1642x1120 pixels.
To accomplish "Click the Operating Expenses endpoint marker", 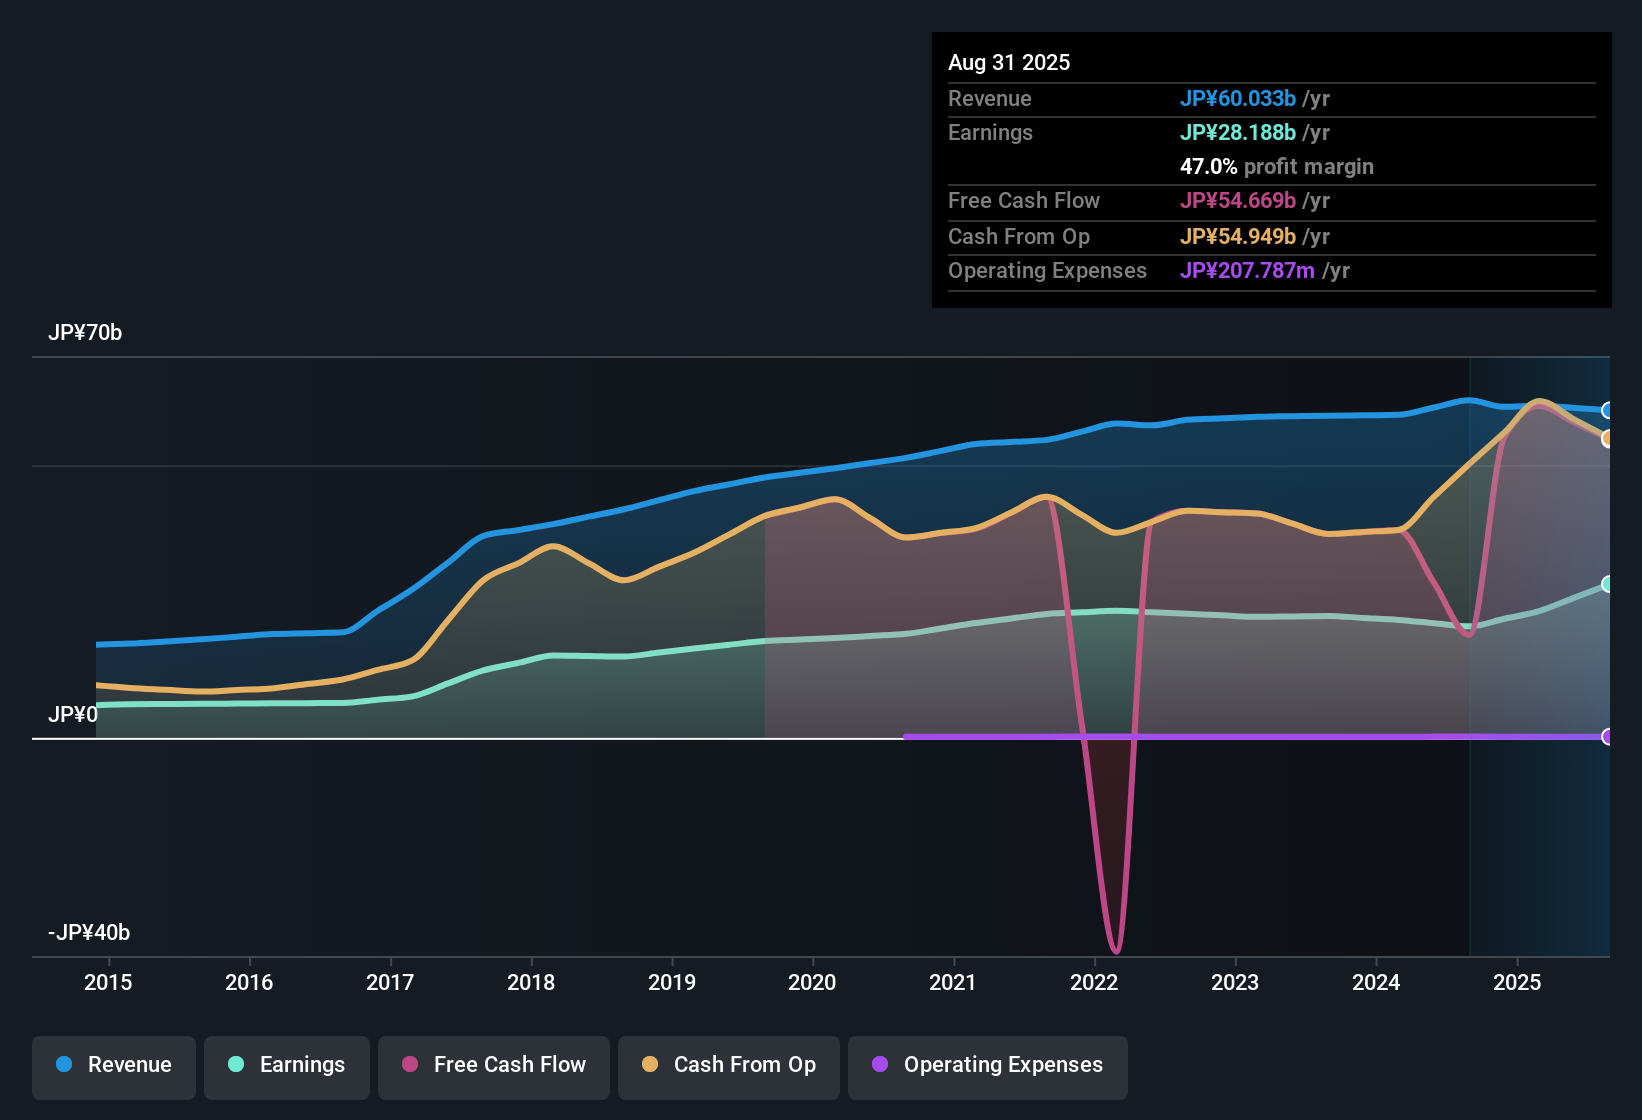I will click(x=1607, y=737).
